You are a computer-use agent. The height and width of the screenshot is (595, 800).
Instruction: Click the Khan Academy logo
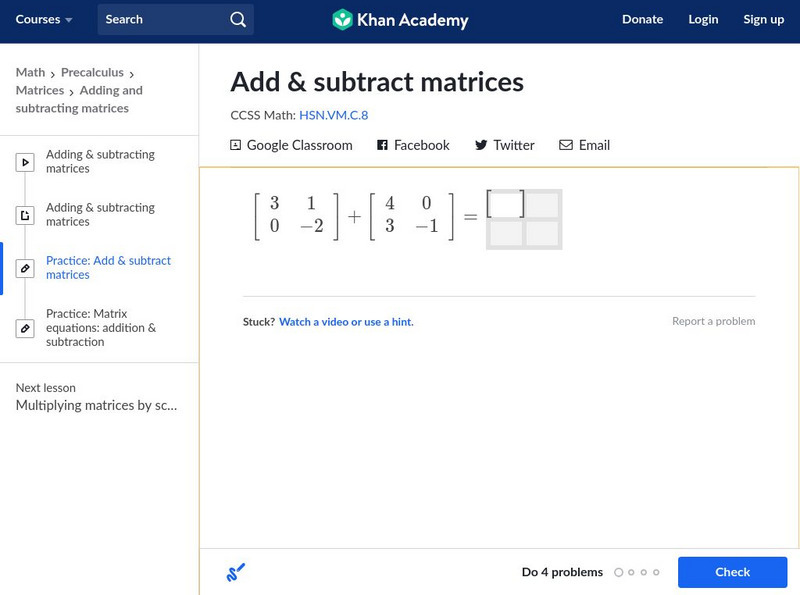coord(400,20)
